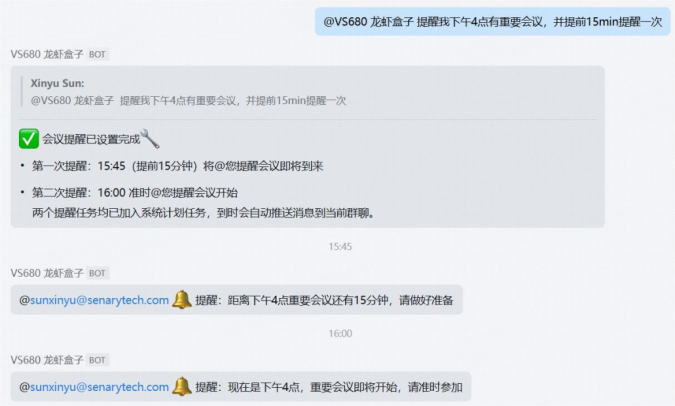The height and width of the screenshot is (406, 675).
Task: Click the 15:45 timestamp divider
Action: 340,246
